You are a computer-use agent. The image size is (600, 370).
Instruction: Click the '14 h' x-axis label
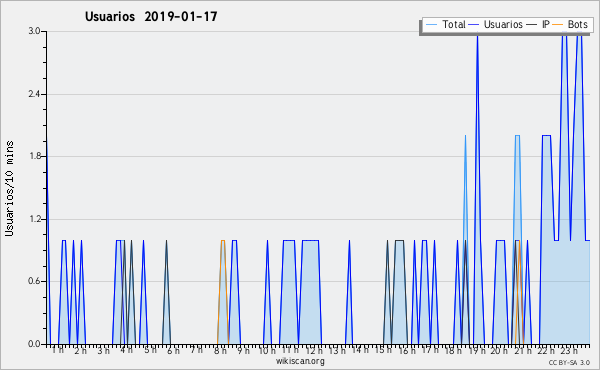click(360, 350)
